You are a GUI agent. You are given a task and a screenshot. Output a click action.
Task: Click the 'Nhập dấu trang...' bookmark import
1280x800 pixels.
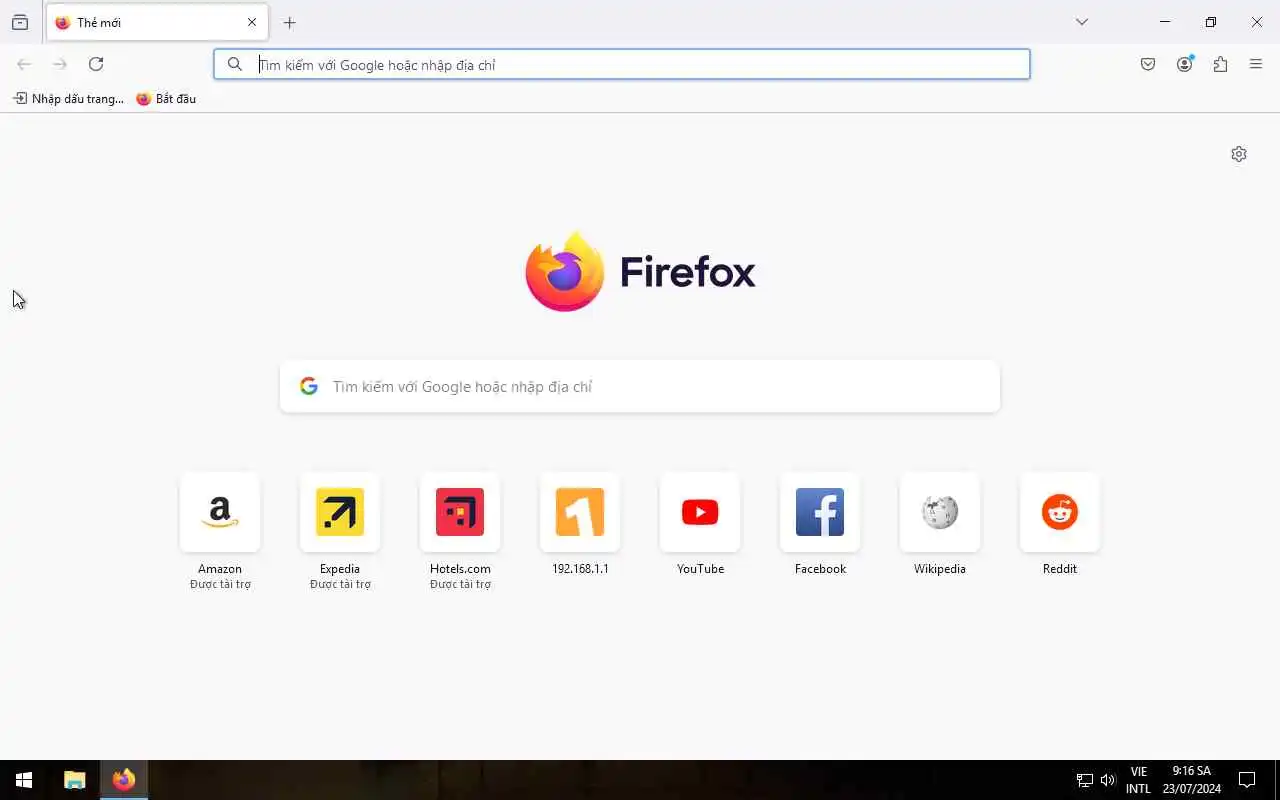[x=68, y=99]
